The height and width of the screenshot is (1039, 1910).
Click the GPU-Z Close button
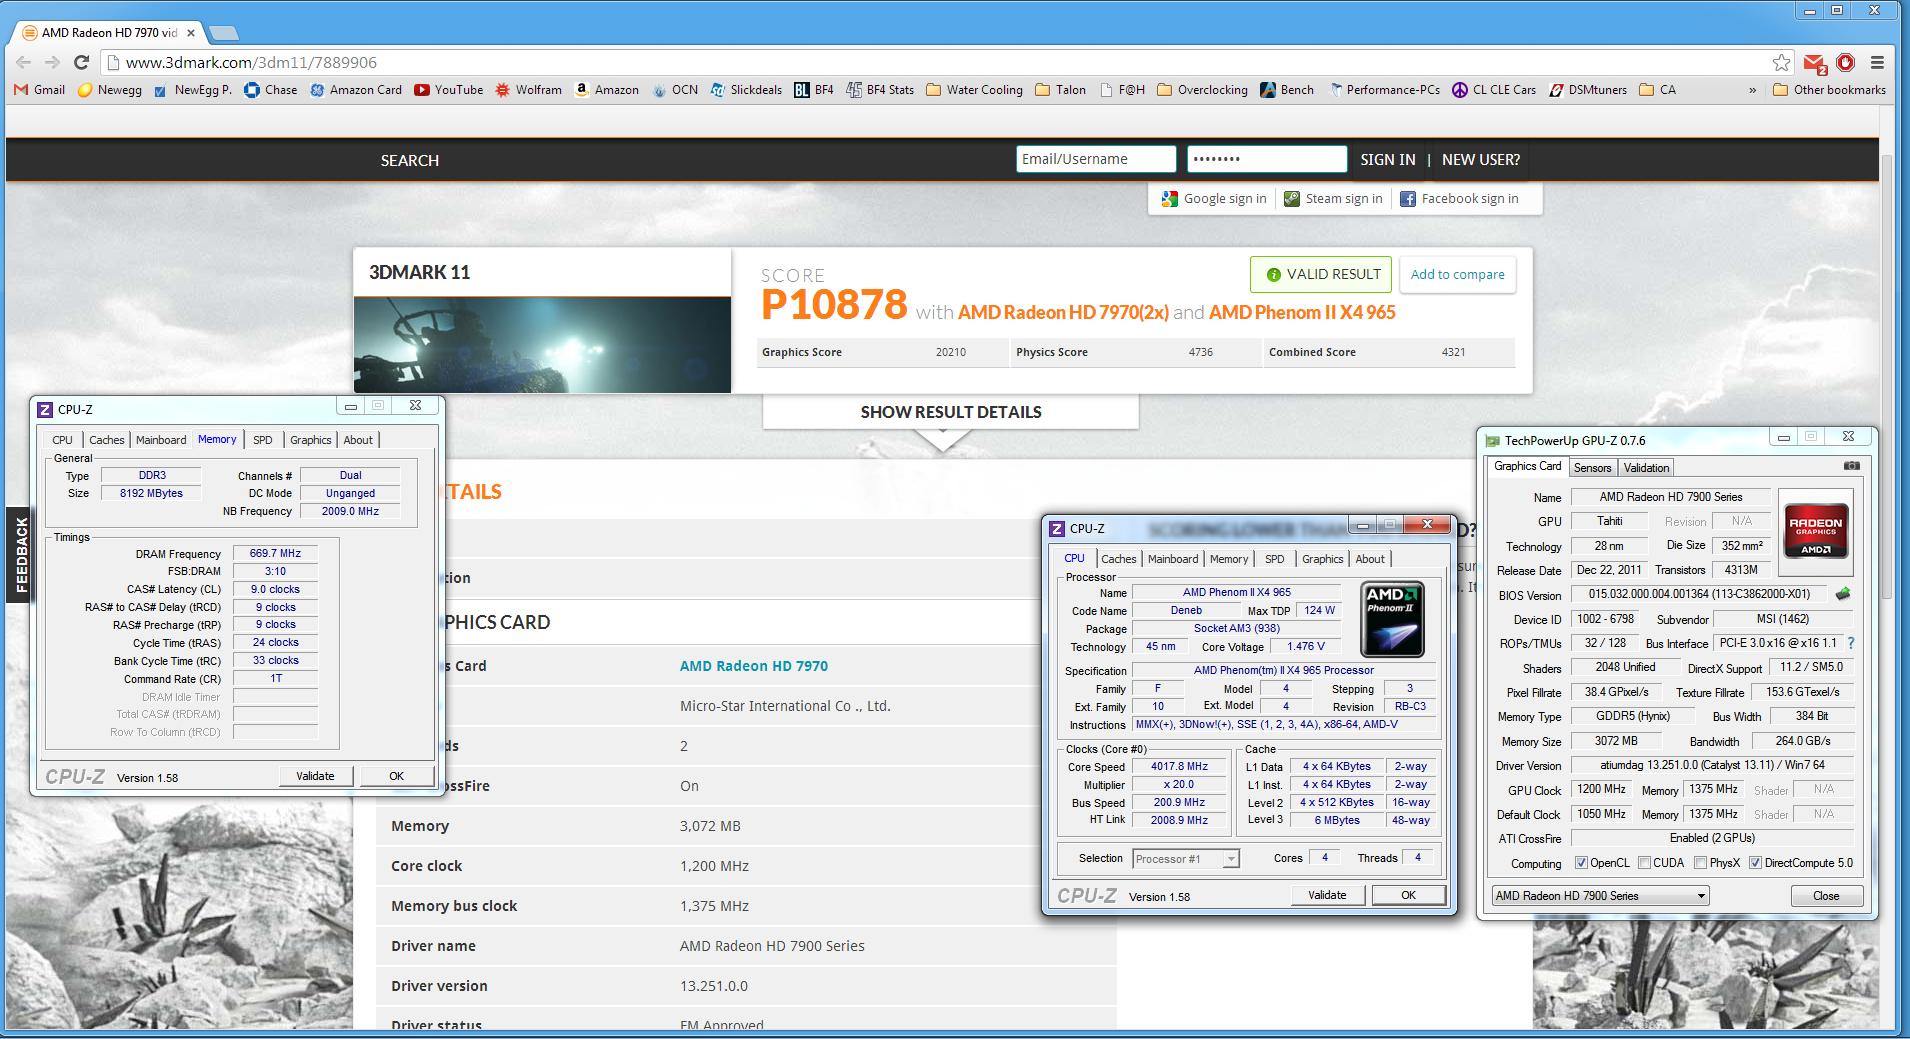click(1826, 896)
